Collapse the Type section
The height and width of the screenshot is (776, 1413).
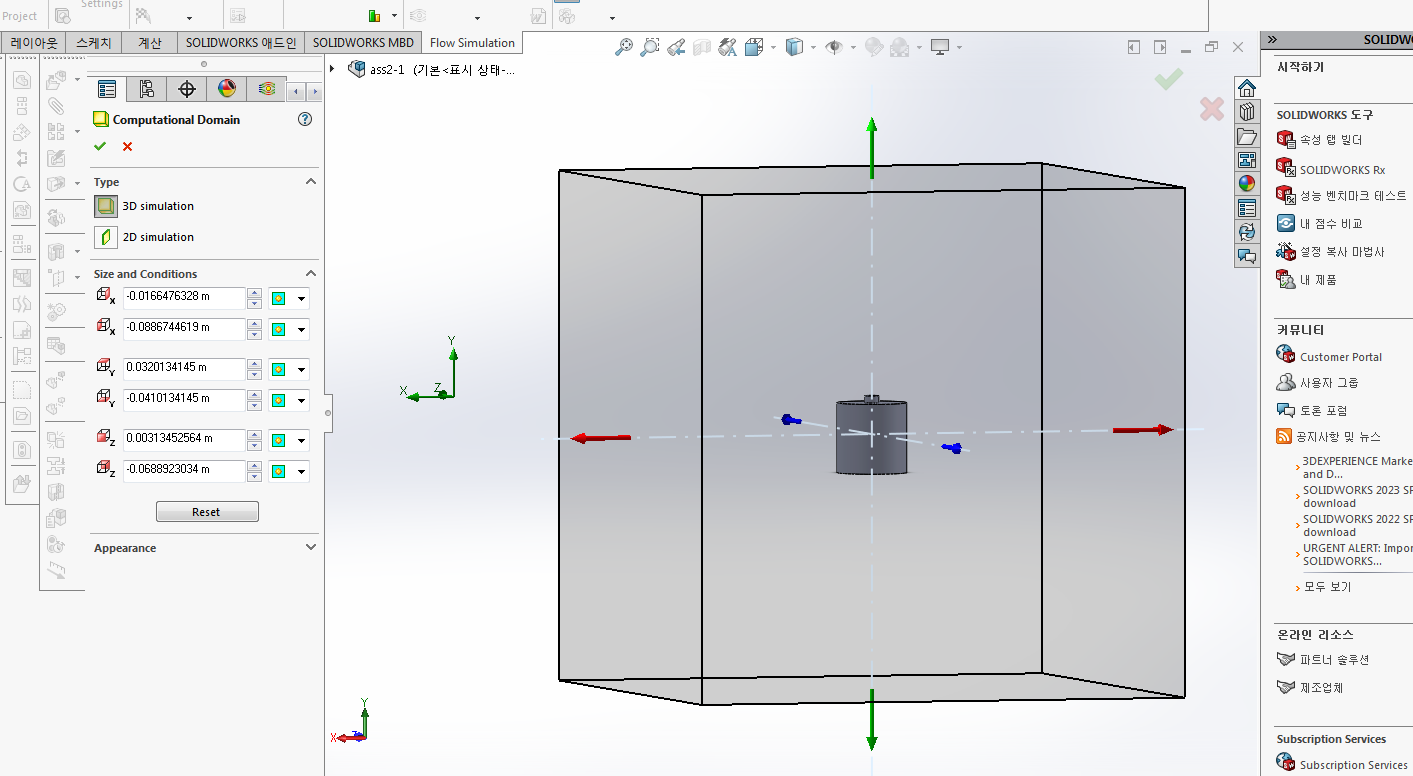click(310, 182)
